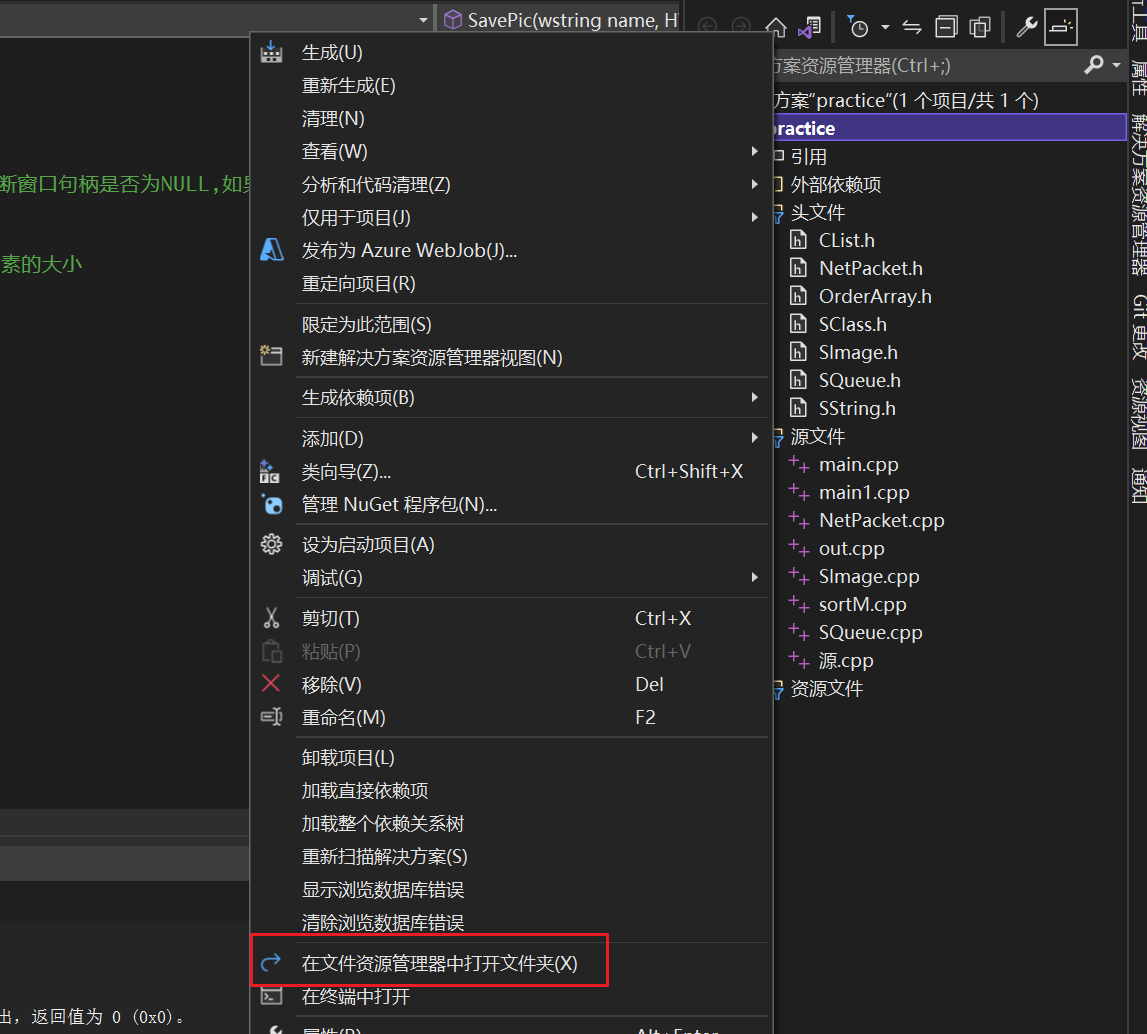1147x1034 pixels.
Task: Expand the 调试(G) submenu
Action: [754, 578]
